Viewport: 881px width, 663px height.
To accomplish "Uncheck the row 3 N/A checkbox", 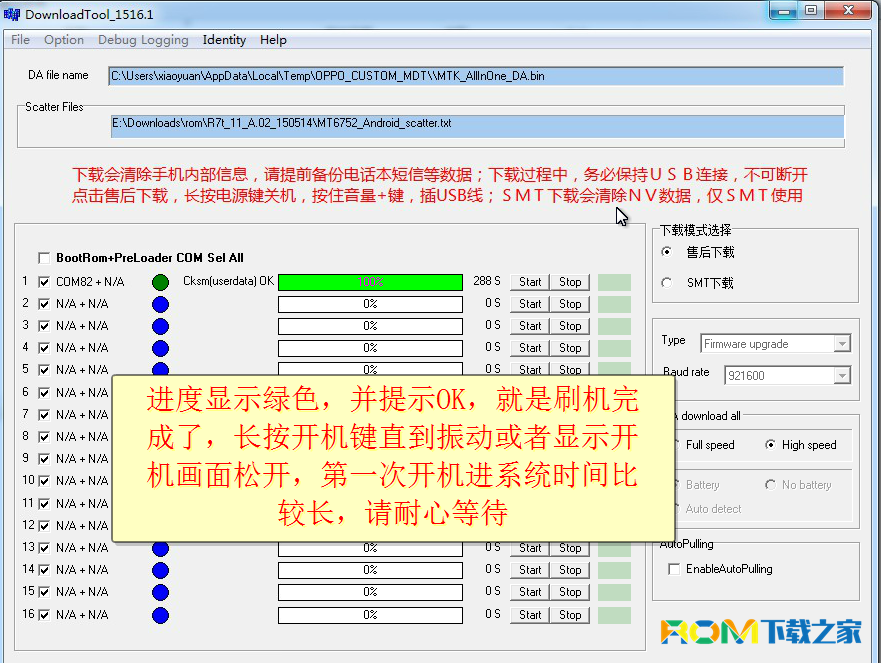I will click(x=44, y=326).
